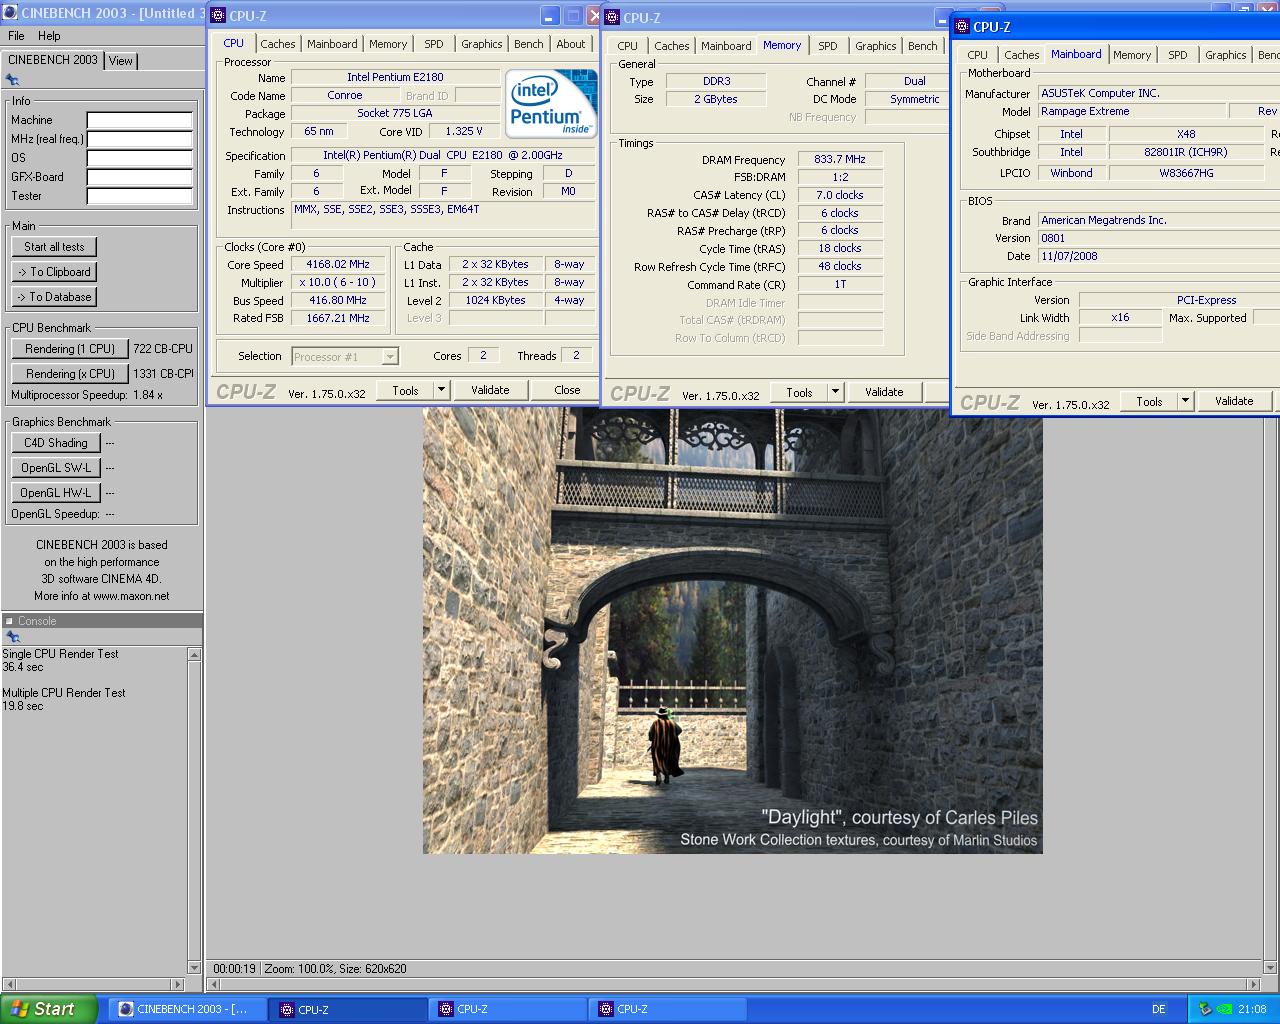Click the console scrollbar down arrow

[x=194, y=968]
